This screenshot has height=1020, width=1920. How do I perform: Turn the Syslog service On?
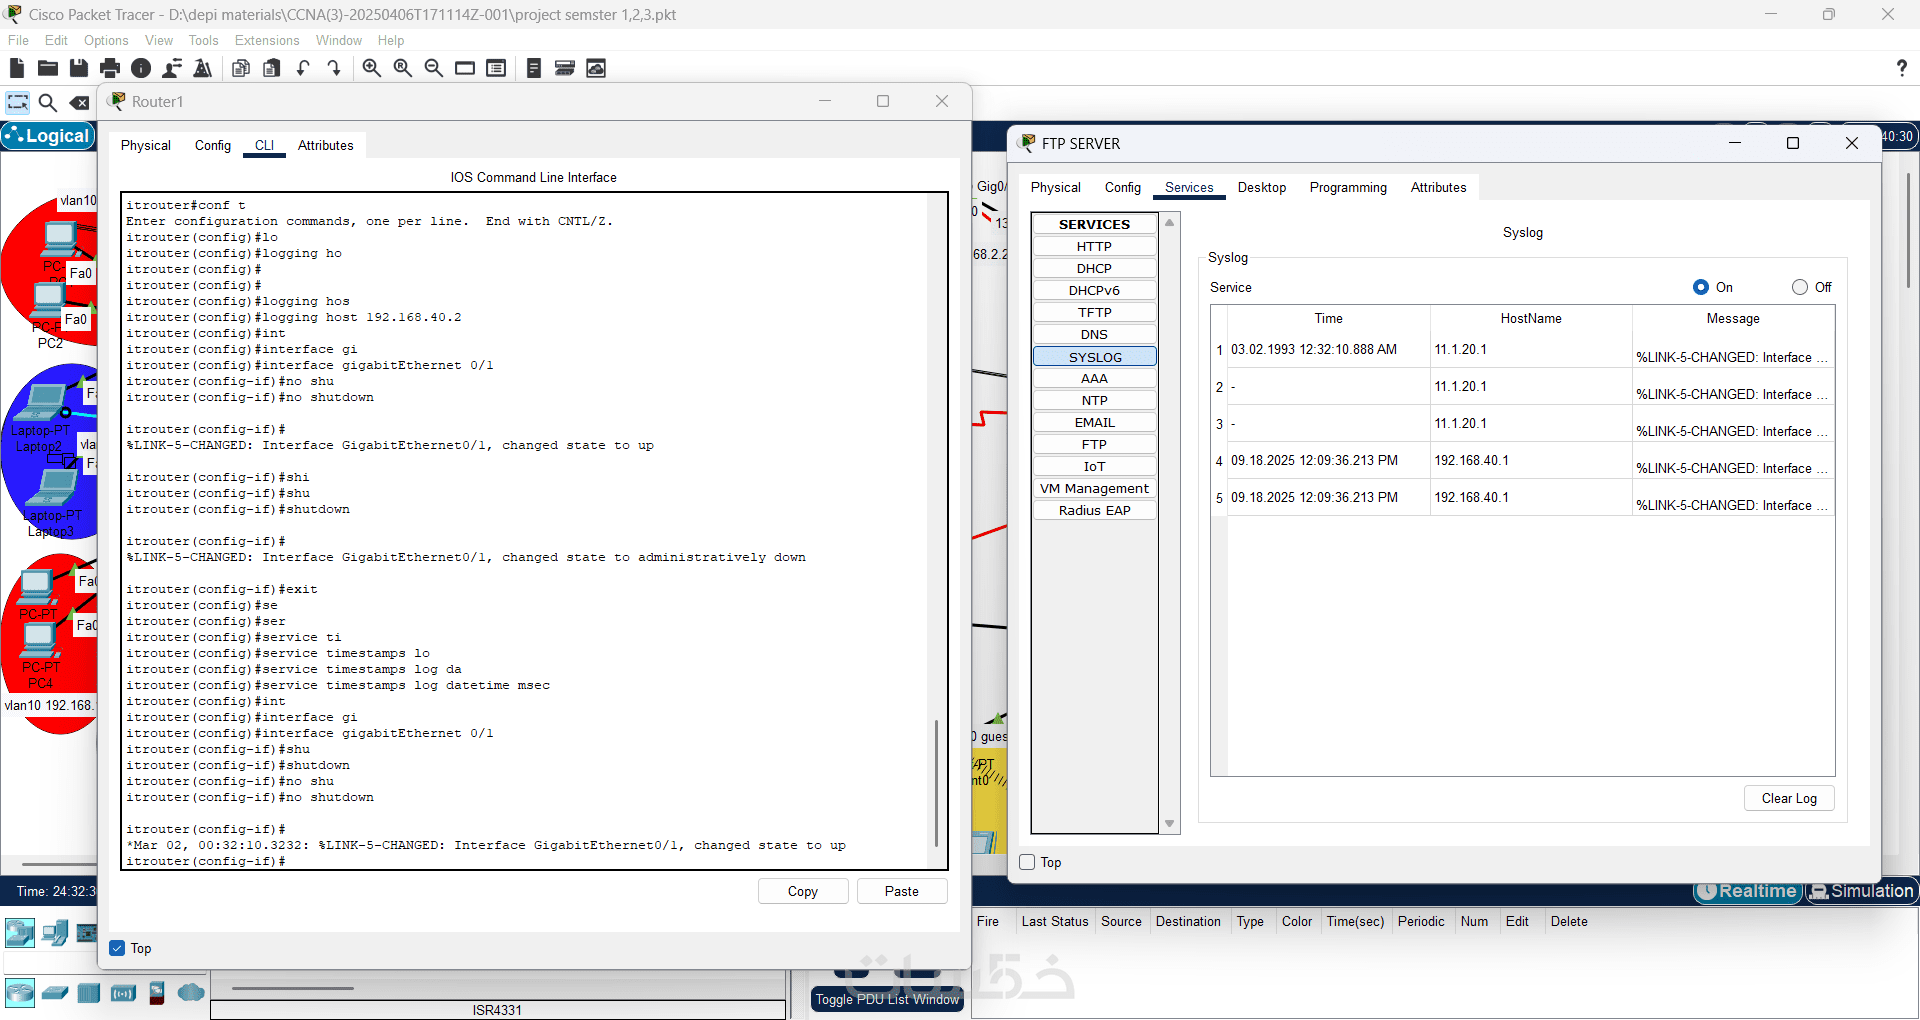(x=1701, y=287)
